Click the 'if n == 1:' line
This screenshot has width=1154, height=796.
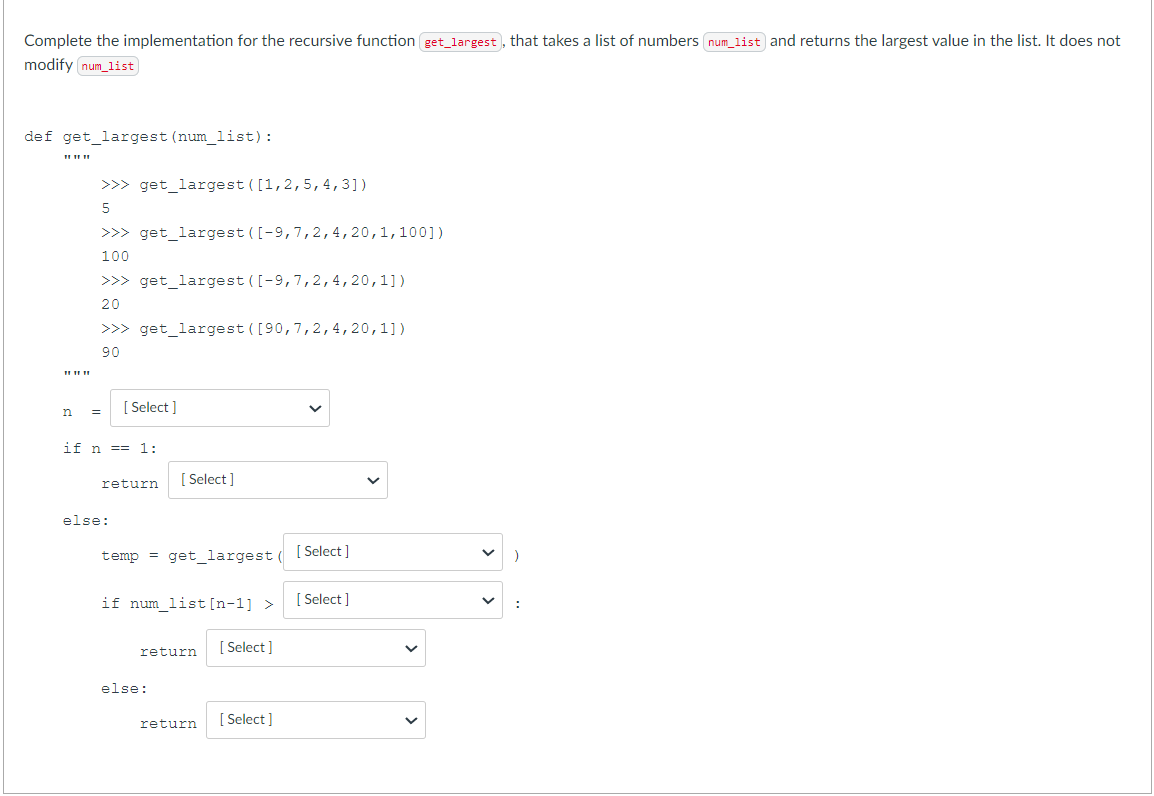coord(110,448)
